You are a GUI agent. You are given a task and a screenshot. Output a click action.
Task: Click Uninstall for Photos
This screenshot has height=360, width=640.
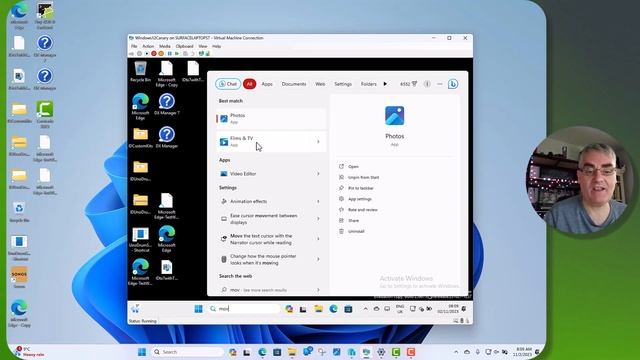coord(356,231)
